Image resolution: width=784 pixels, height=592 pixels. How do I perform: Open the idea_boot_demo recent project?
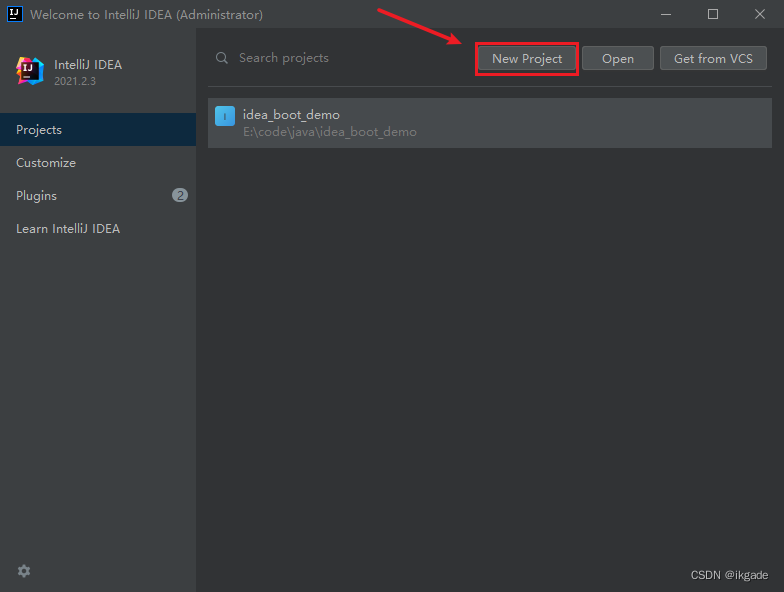tap(490, 123)
